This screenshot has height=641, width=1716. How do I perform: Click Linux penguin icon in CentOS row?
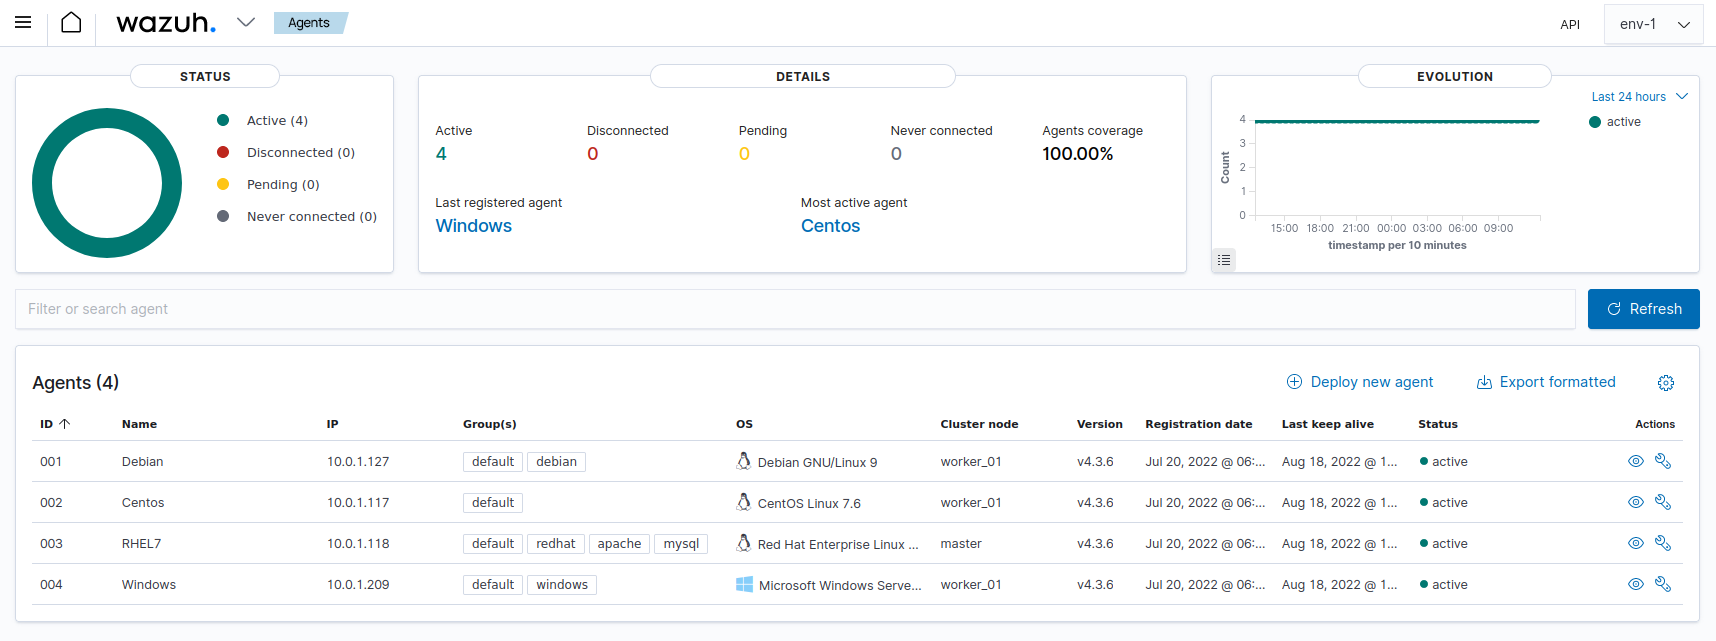click(x=743, y=502)
